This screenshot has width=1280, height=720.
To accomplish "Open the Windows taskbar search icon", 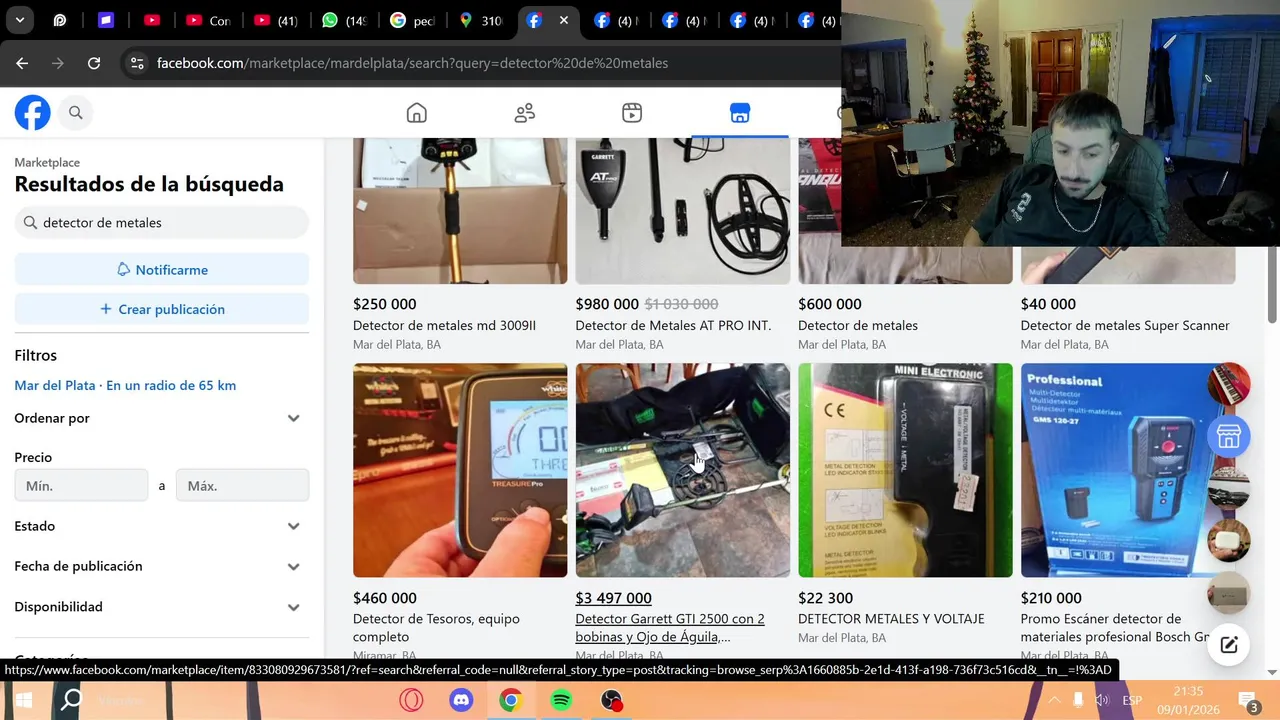I will [x=72, y=700].
